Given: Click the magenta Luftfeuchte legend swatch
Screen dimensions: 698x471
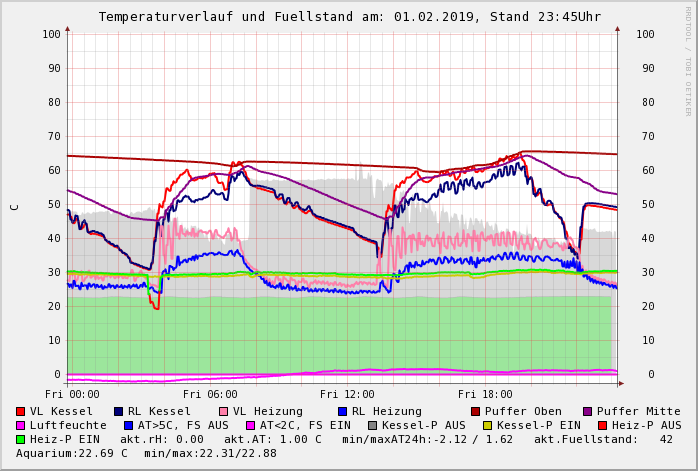Looking at the screenshot, I should [x=21, y=425].
